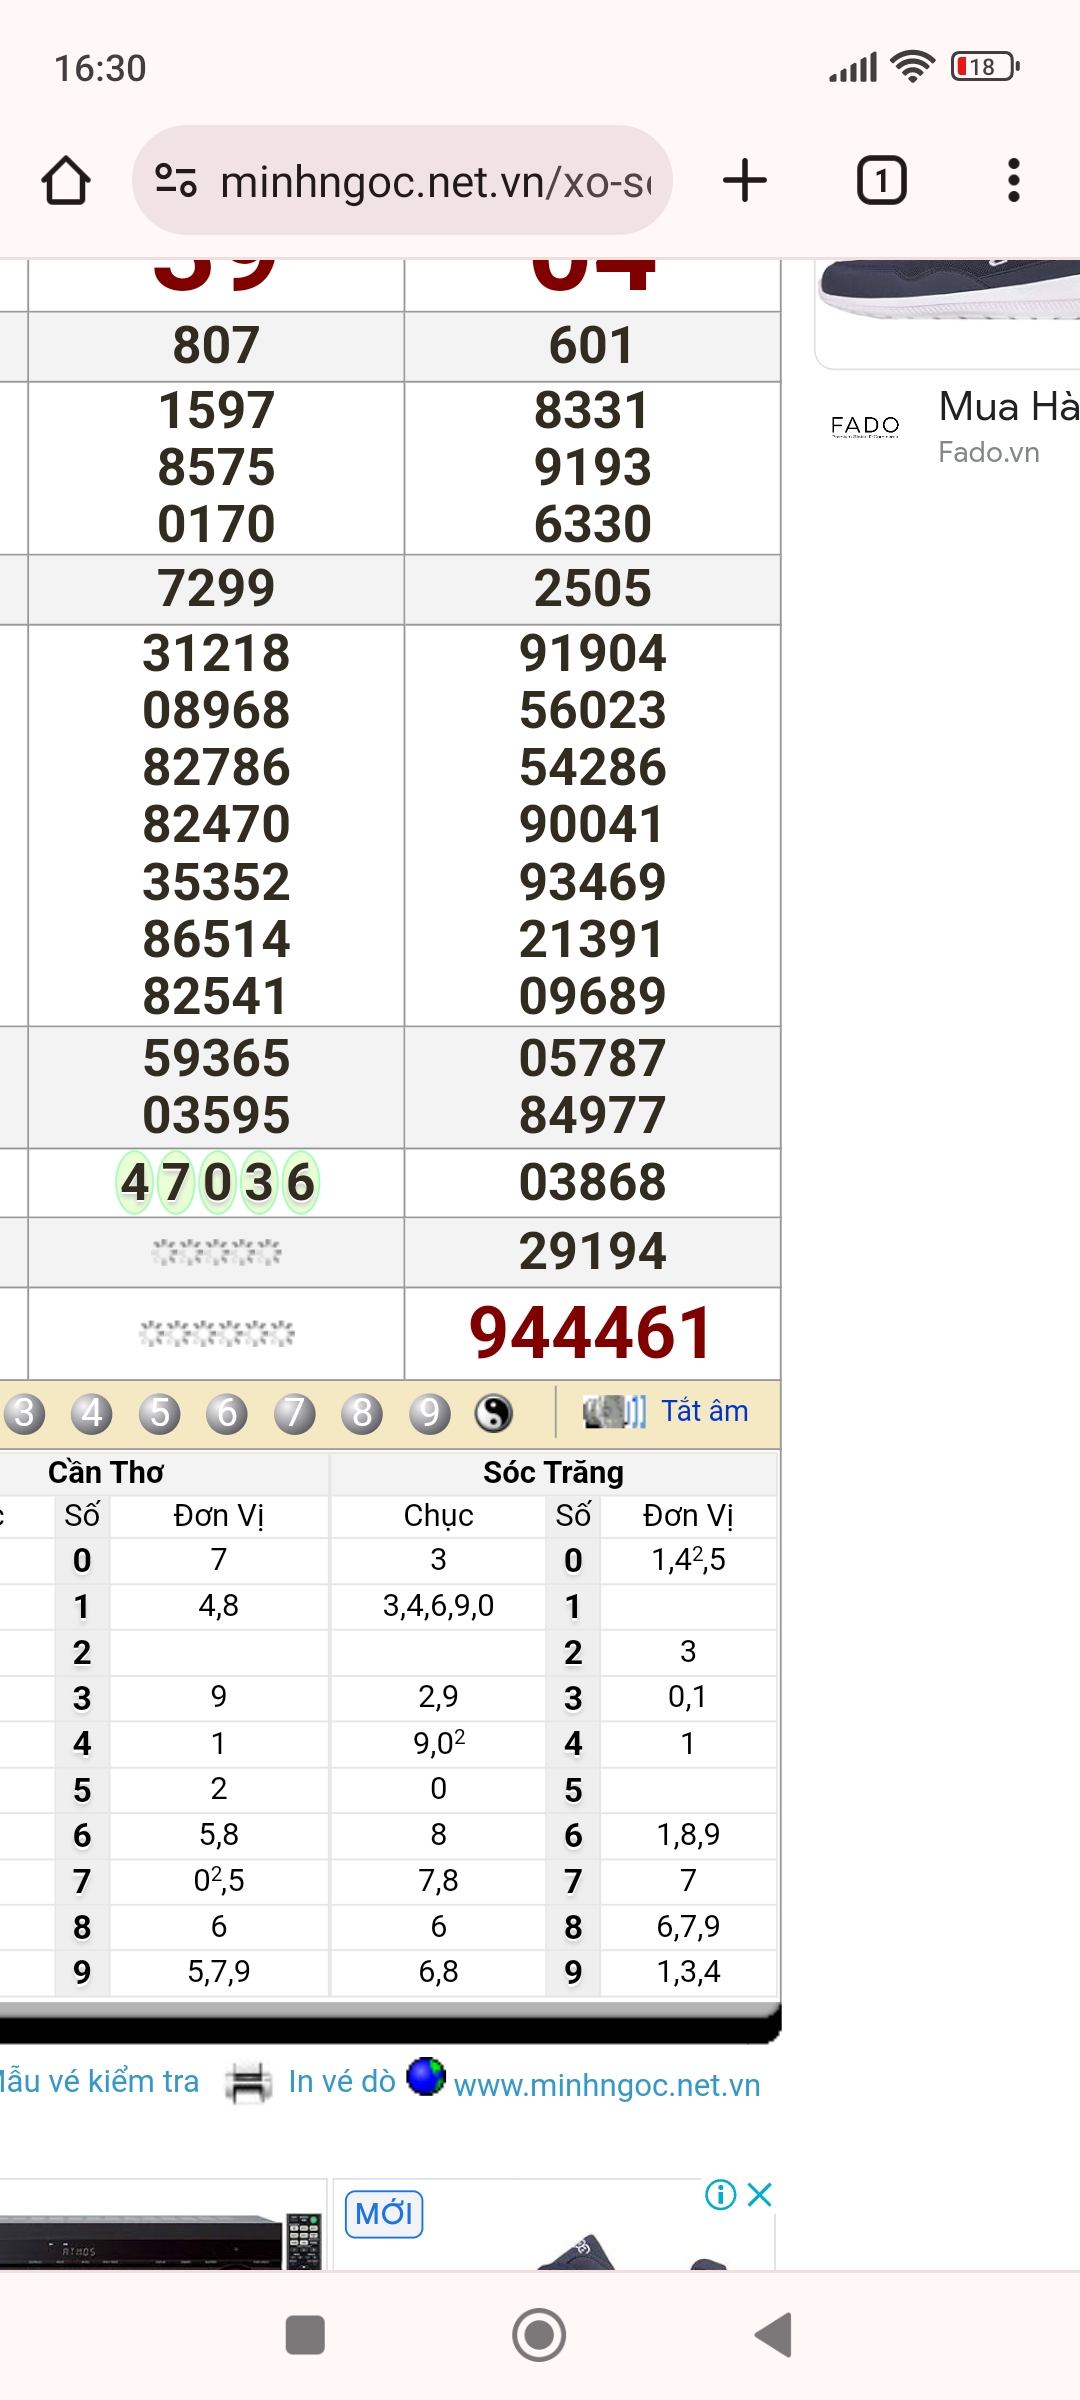Mute sound with Tắt âm link
1080x2400 pixels.
[704, 1411]
